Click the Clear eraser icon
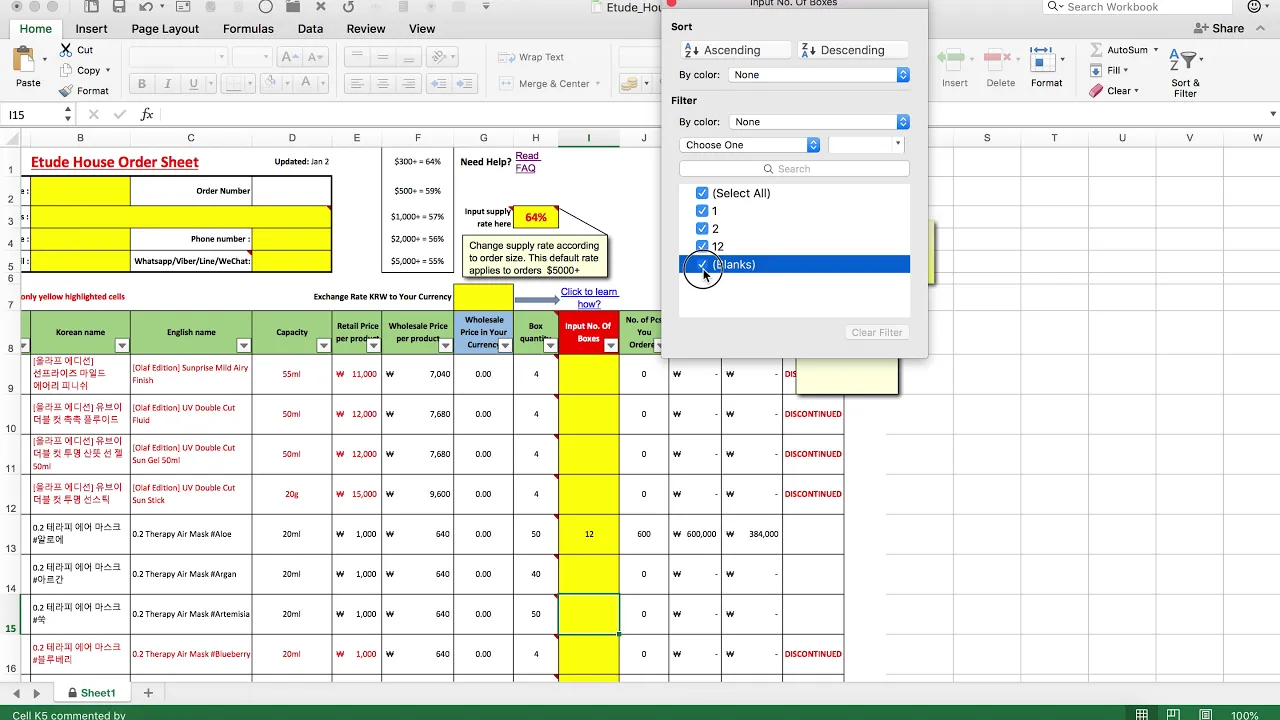The height and width of the screenshot is (720, 1280). (x=1096, y=91)
